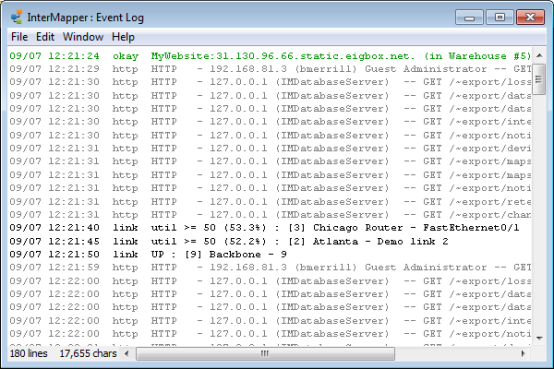
Task: Select the Chicago Router FastEthernet0/1 log line
Action: 270,228
